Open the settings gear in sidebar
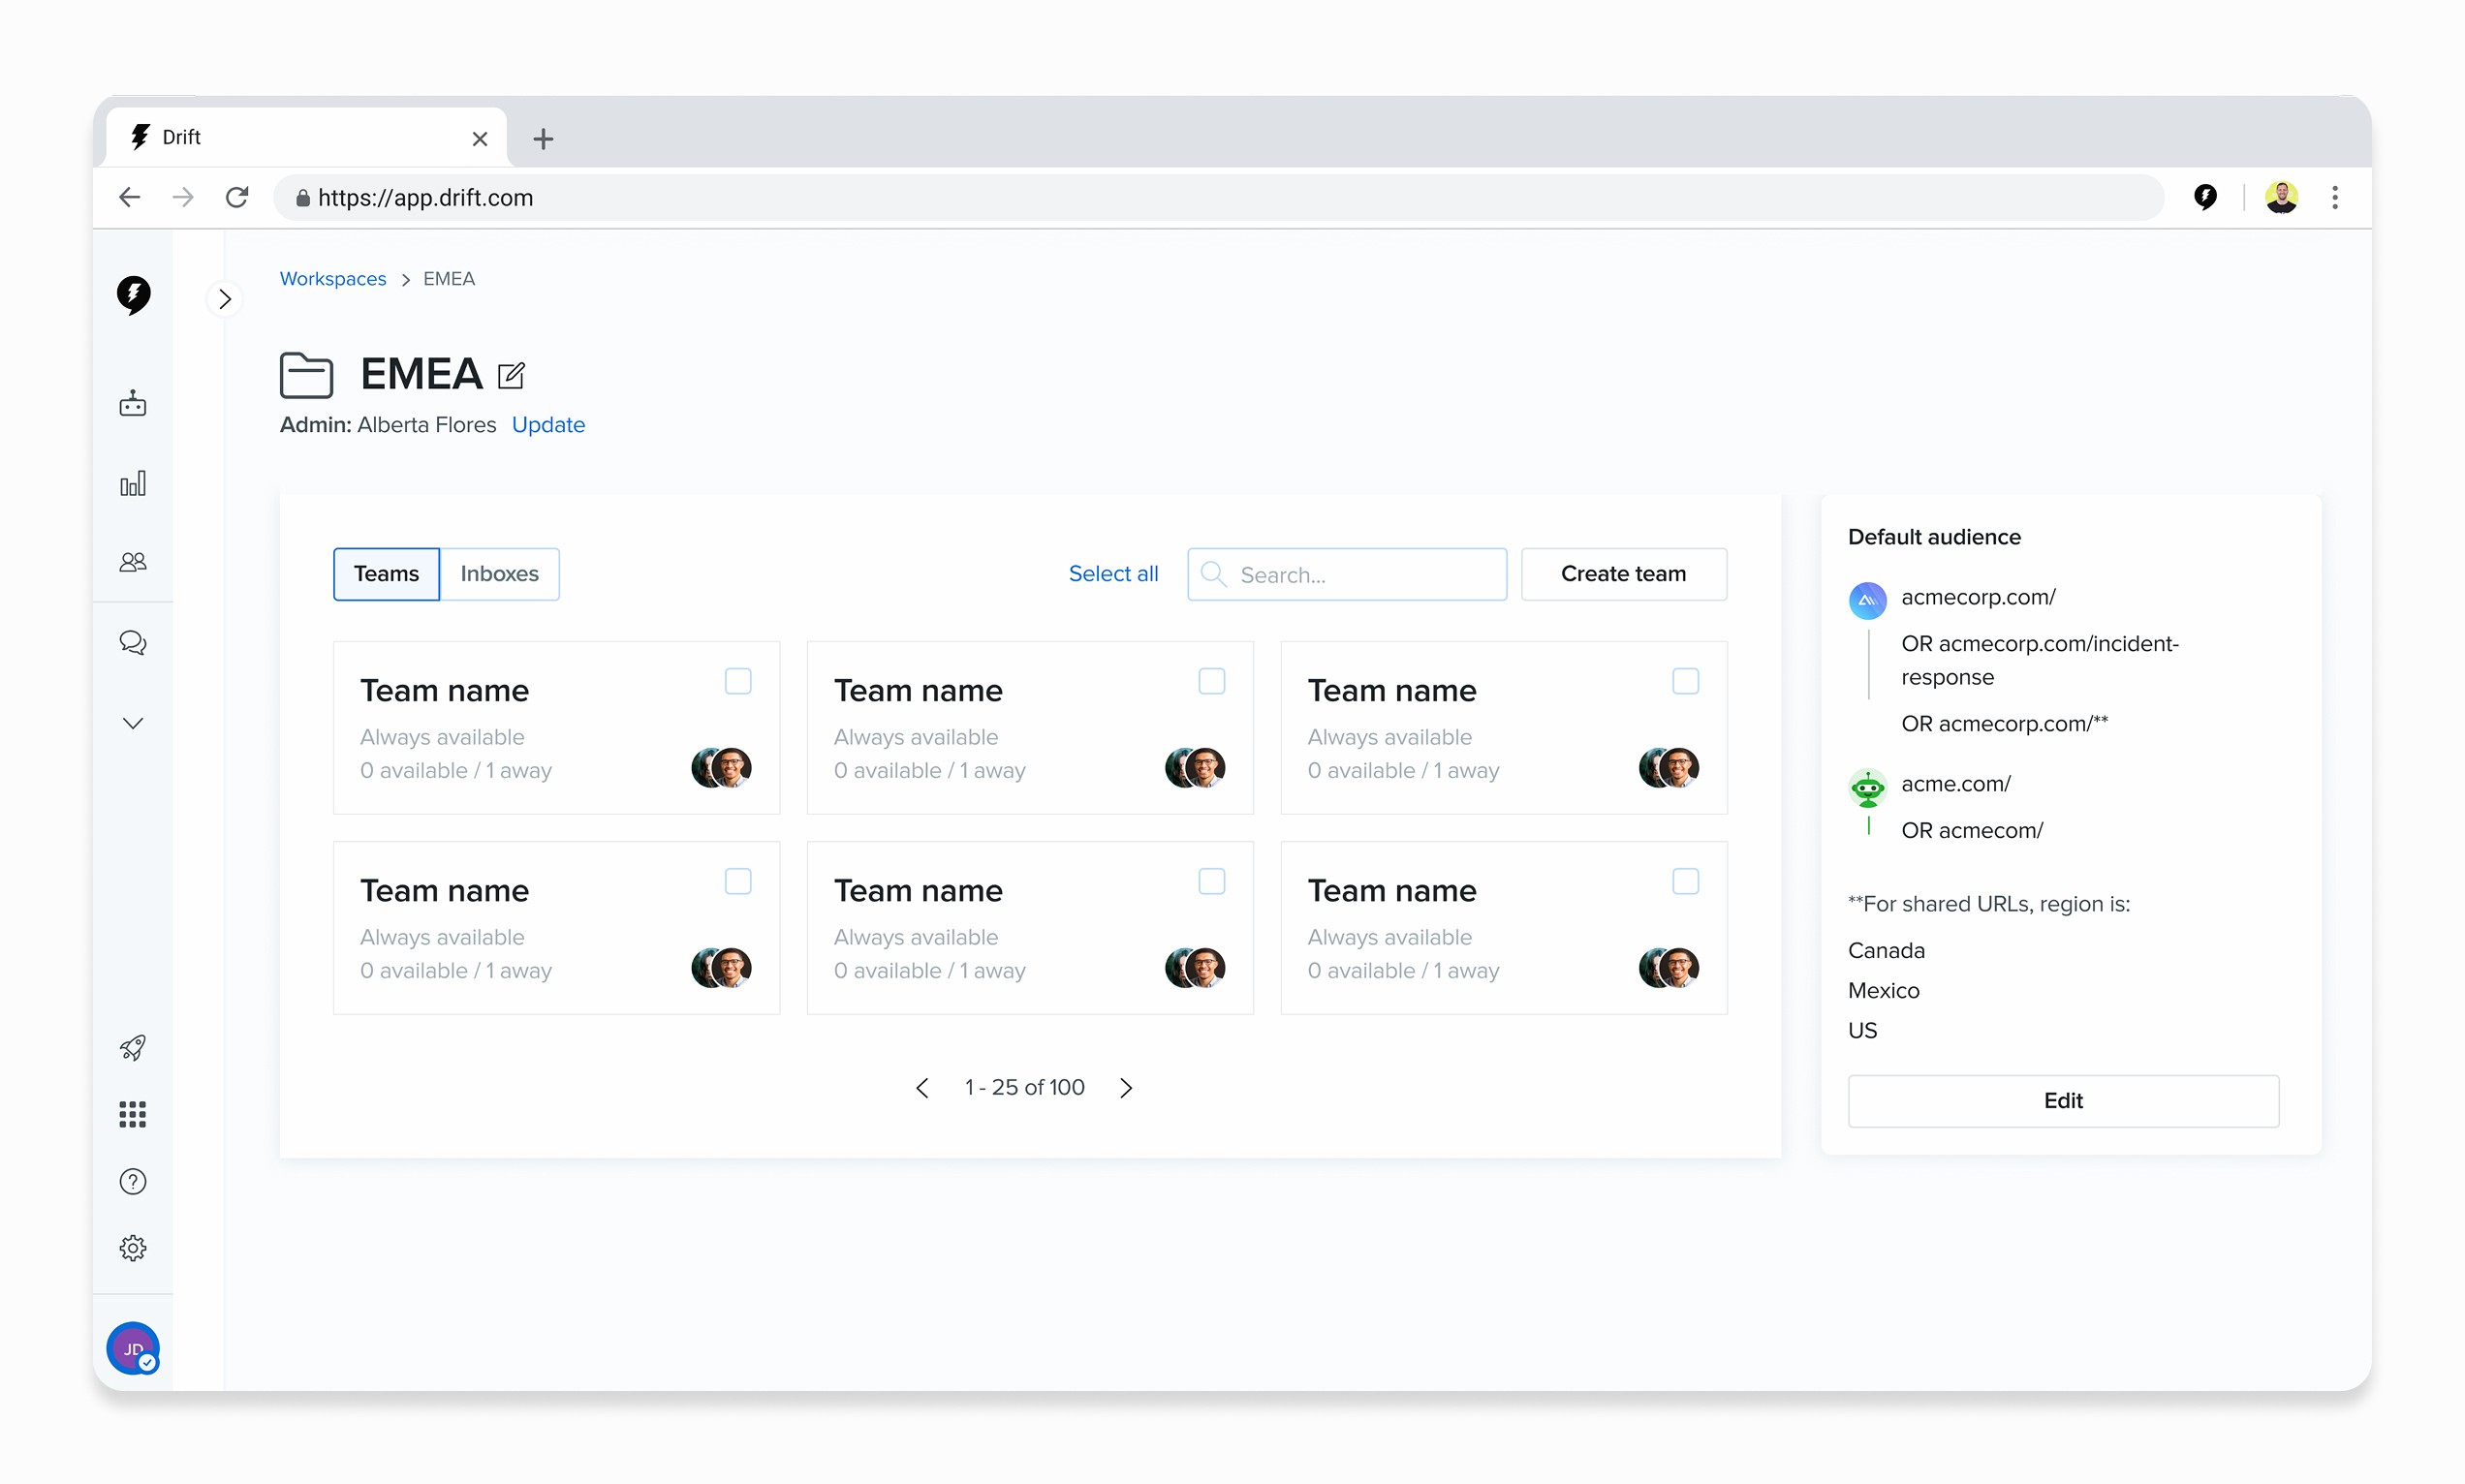Viewport: 2465px width, 1484px height. [x=133, y=1248]
